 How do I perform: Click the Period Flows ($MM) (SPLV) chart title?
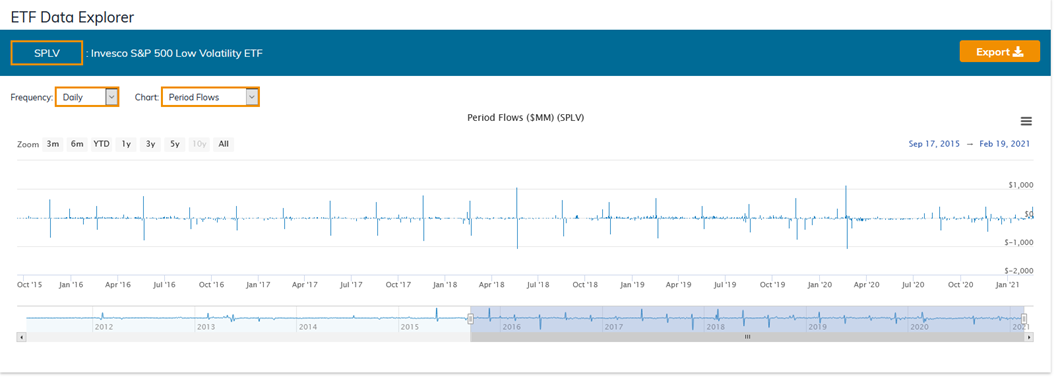pyautogui.click(x=526, y=117)
